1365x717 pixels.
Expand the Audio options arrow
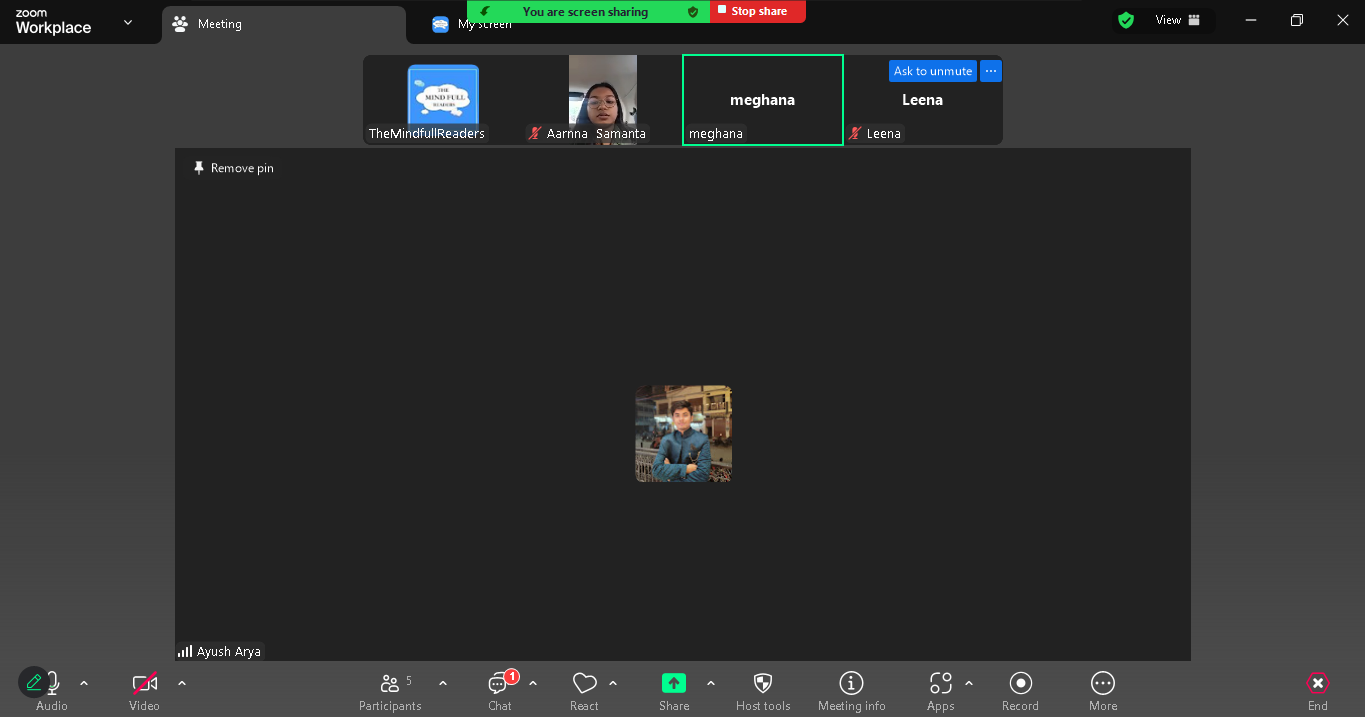(x=84, y=683)
